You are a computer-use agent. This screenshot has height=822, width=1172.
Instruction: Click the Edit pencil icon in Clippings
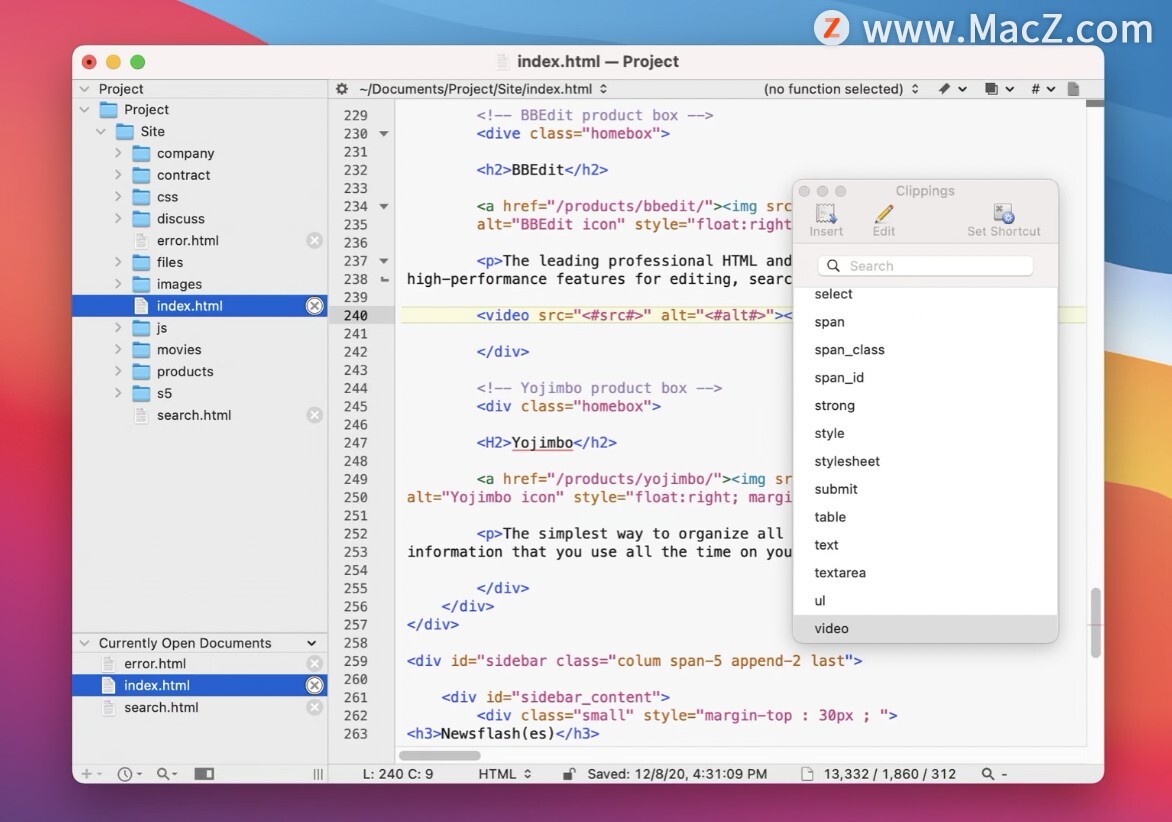coord(883,214)
